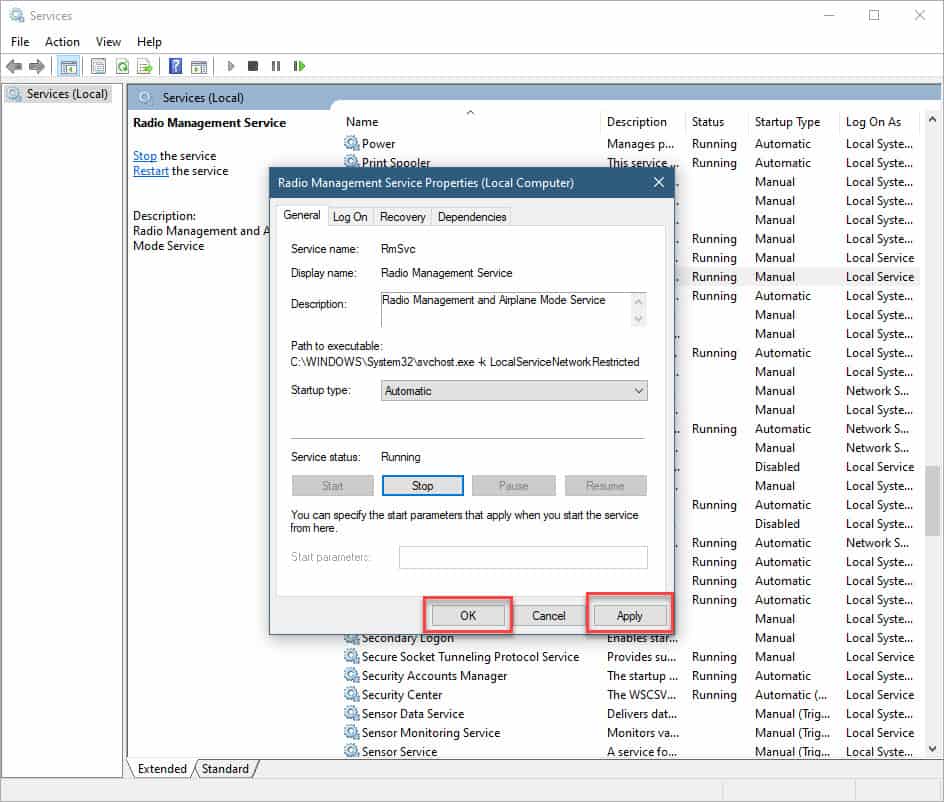Switch to the Extended view tab
This screenshot has height=802, width=944.
pos(162,769)
